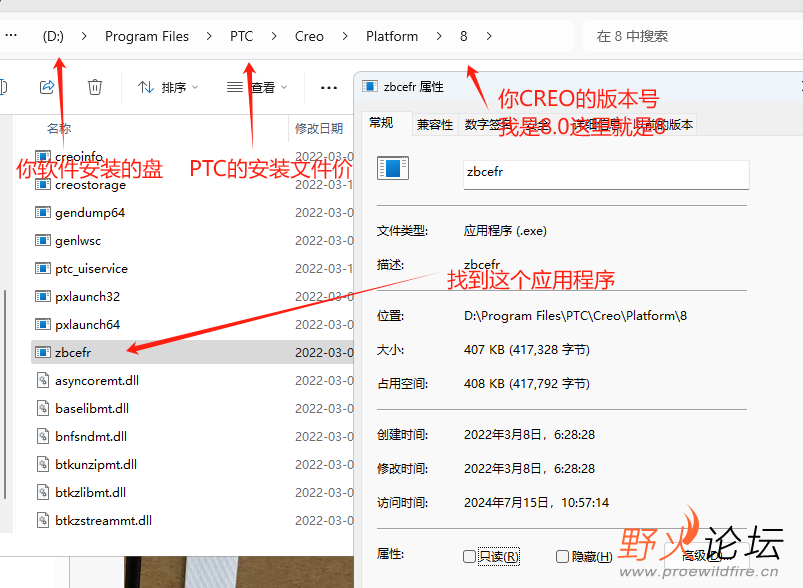Select the creostorage application icon
The width and height of the screenshot is (803, 588).
pos(43,184)
